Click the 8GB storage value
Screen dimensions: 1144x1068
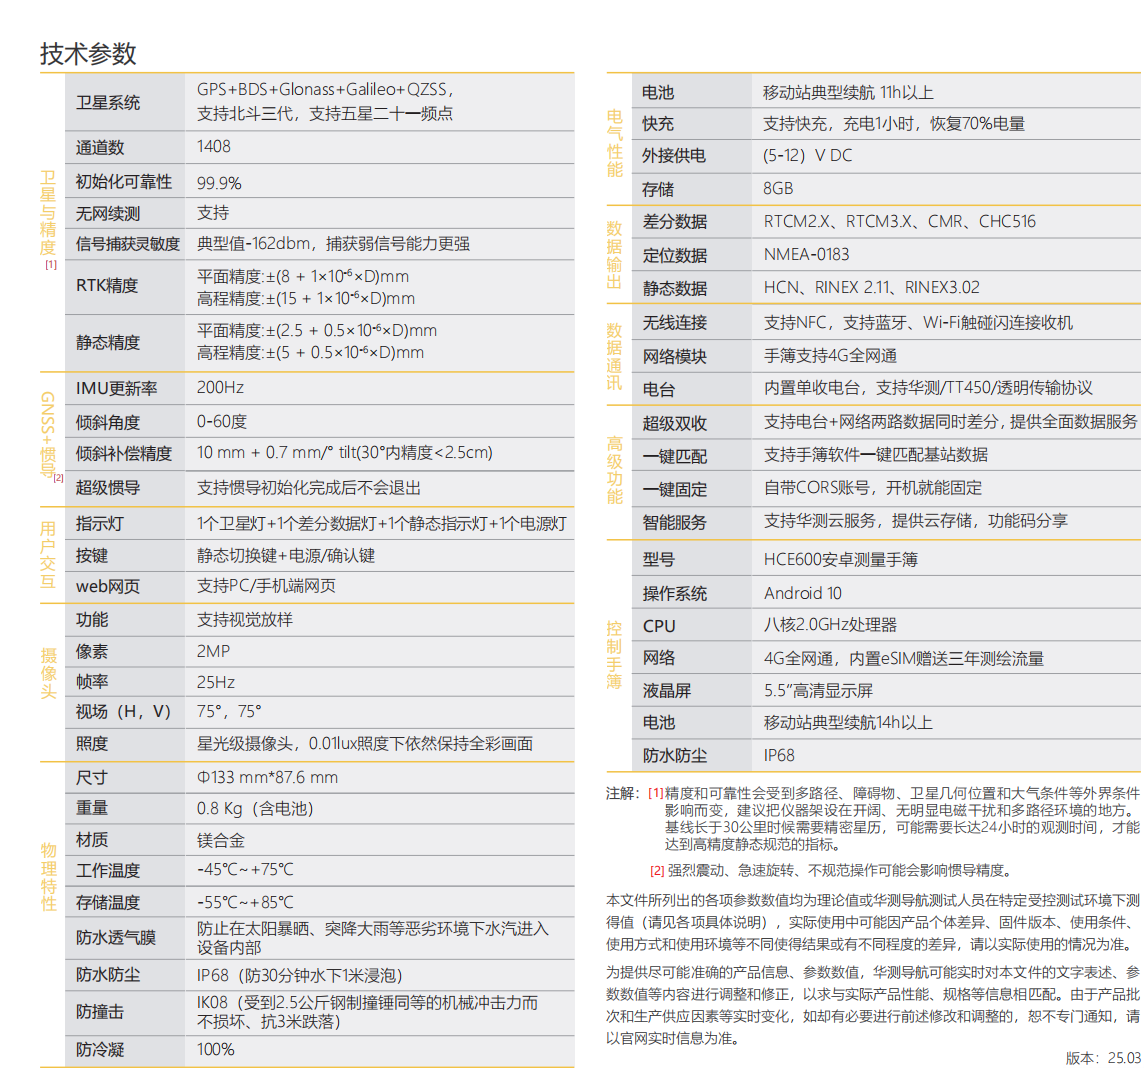[778, 188]
